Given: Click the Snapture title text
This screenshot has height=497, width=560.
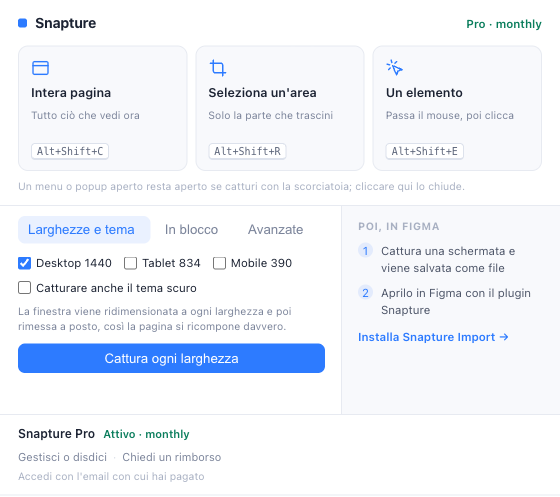Looking at the screenshot, I should 66,23.
